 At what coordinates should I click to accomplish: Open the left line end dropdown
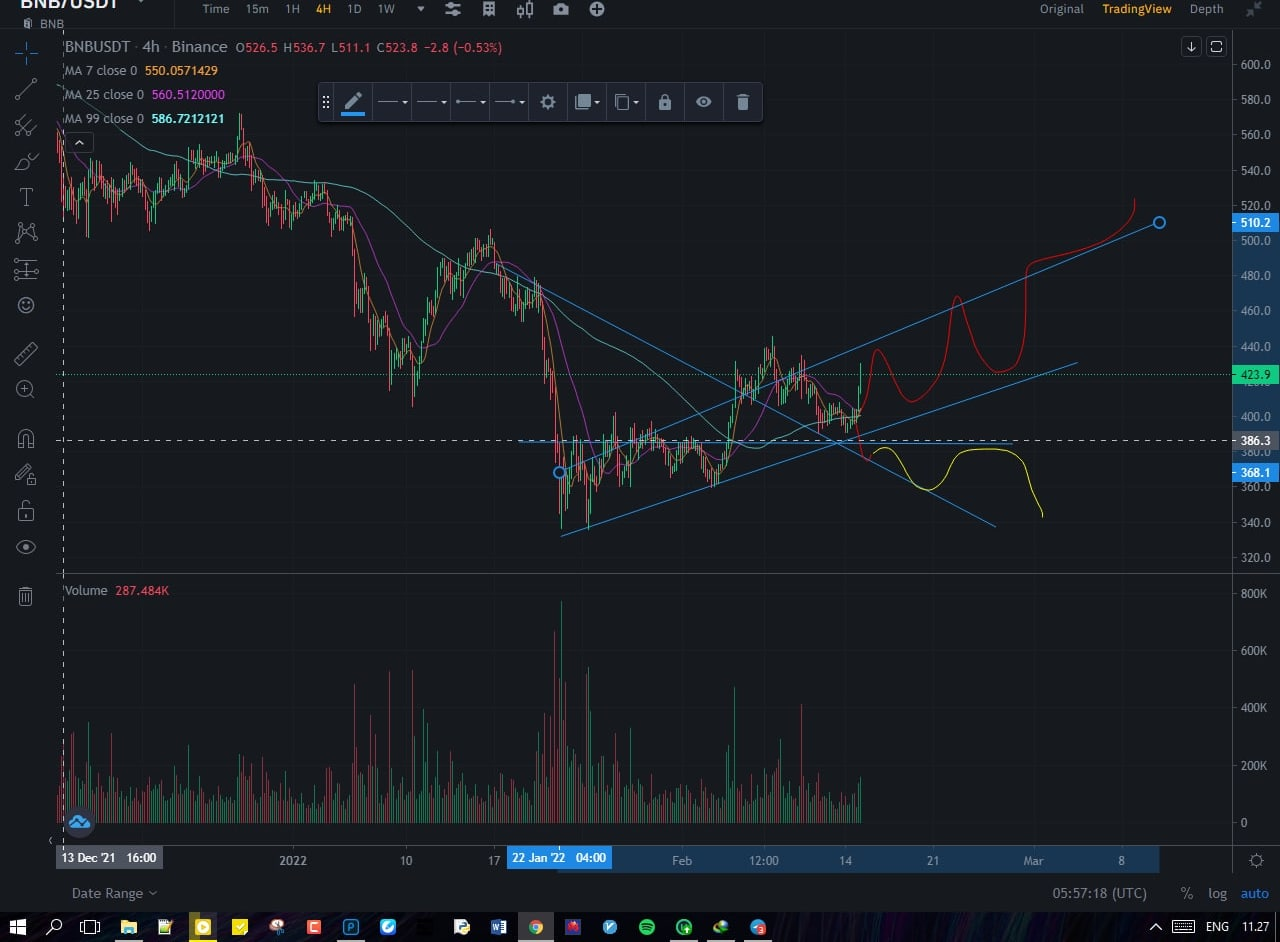(470, 102)
